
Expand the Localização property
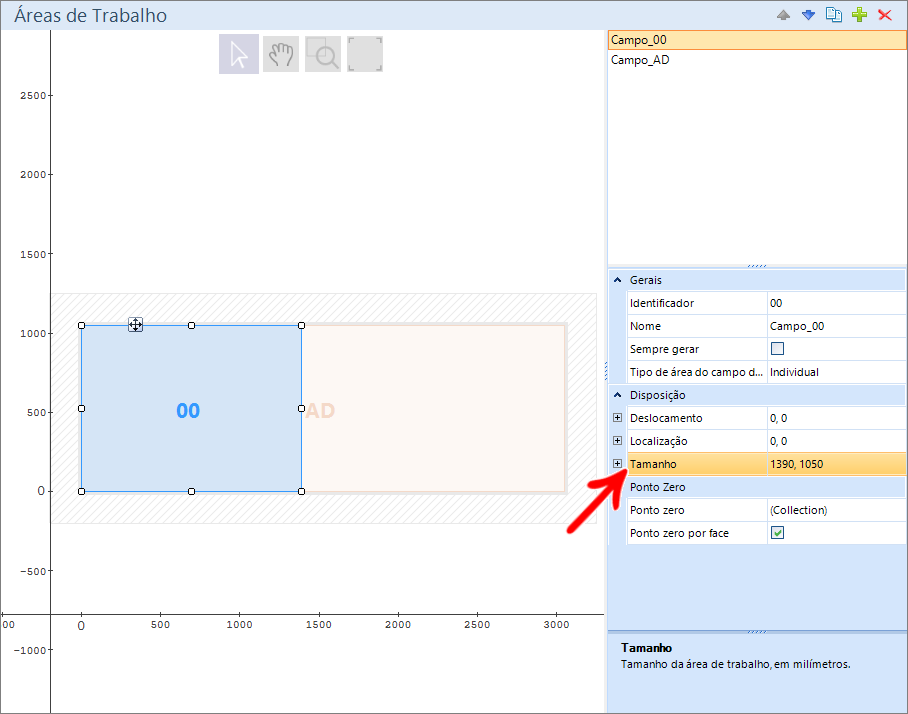tap(617, 441)
